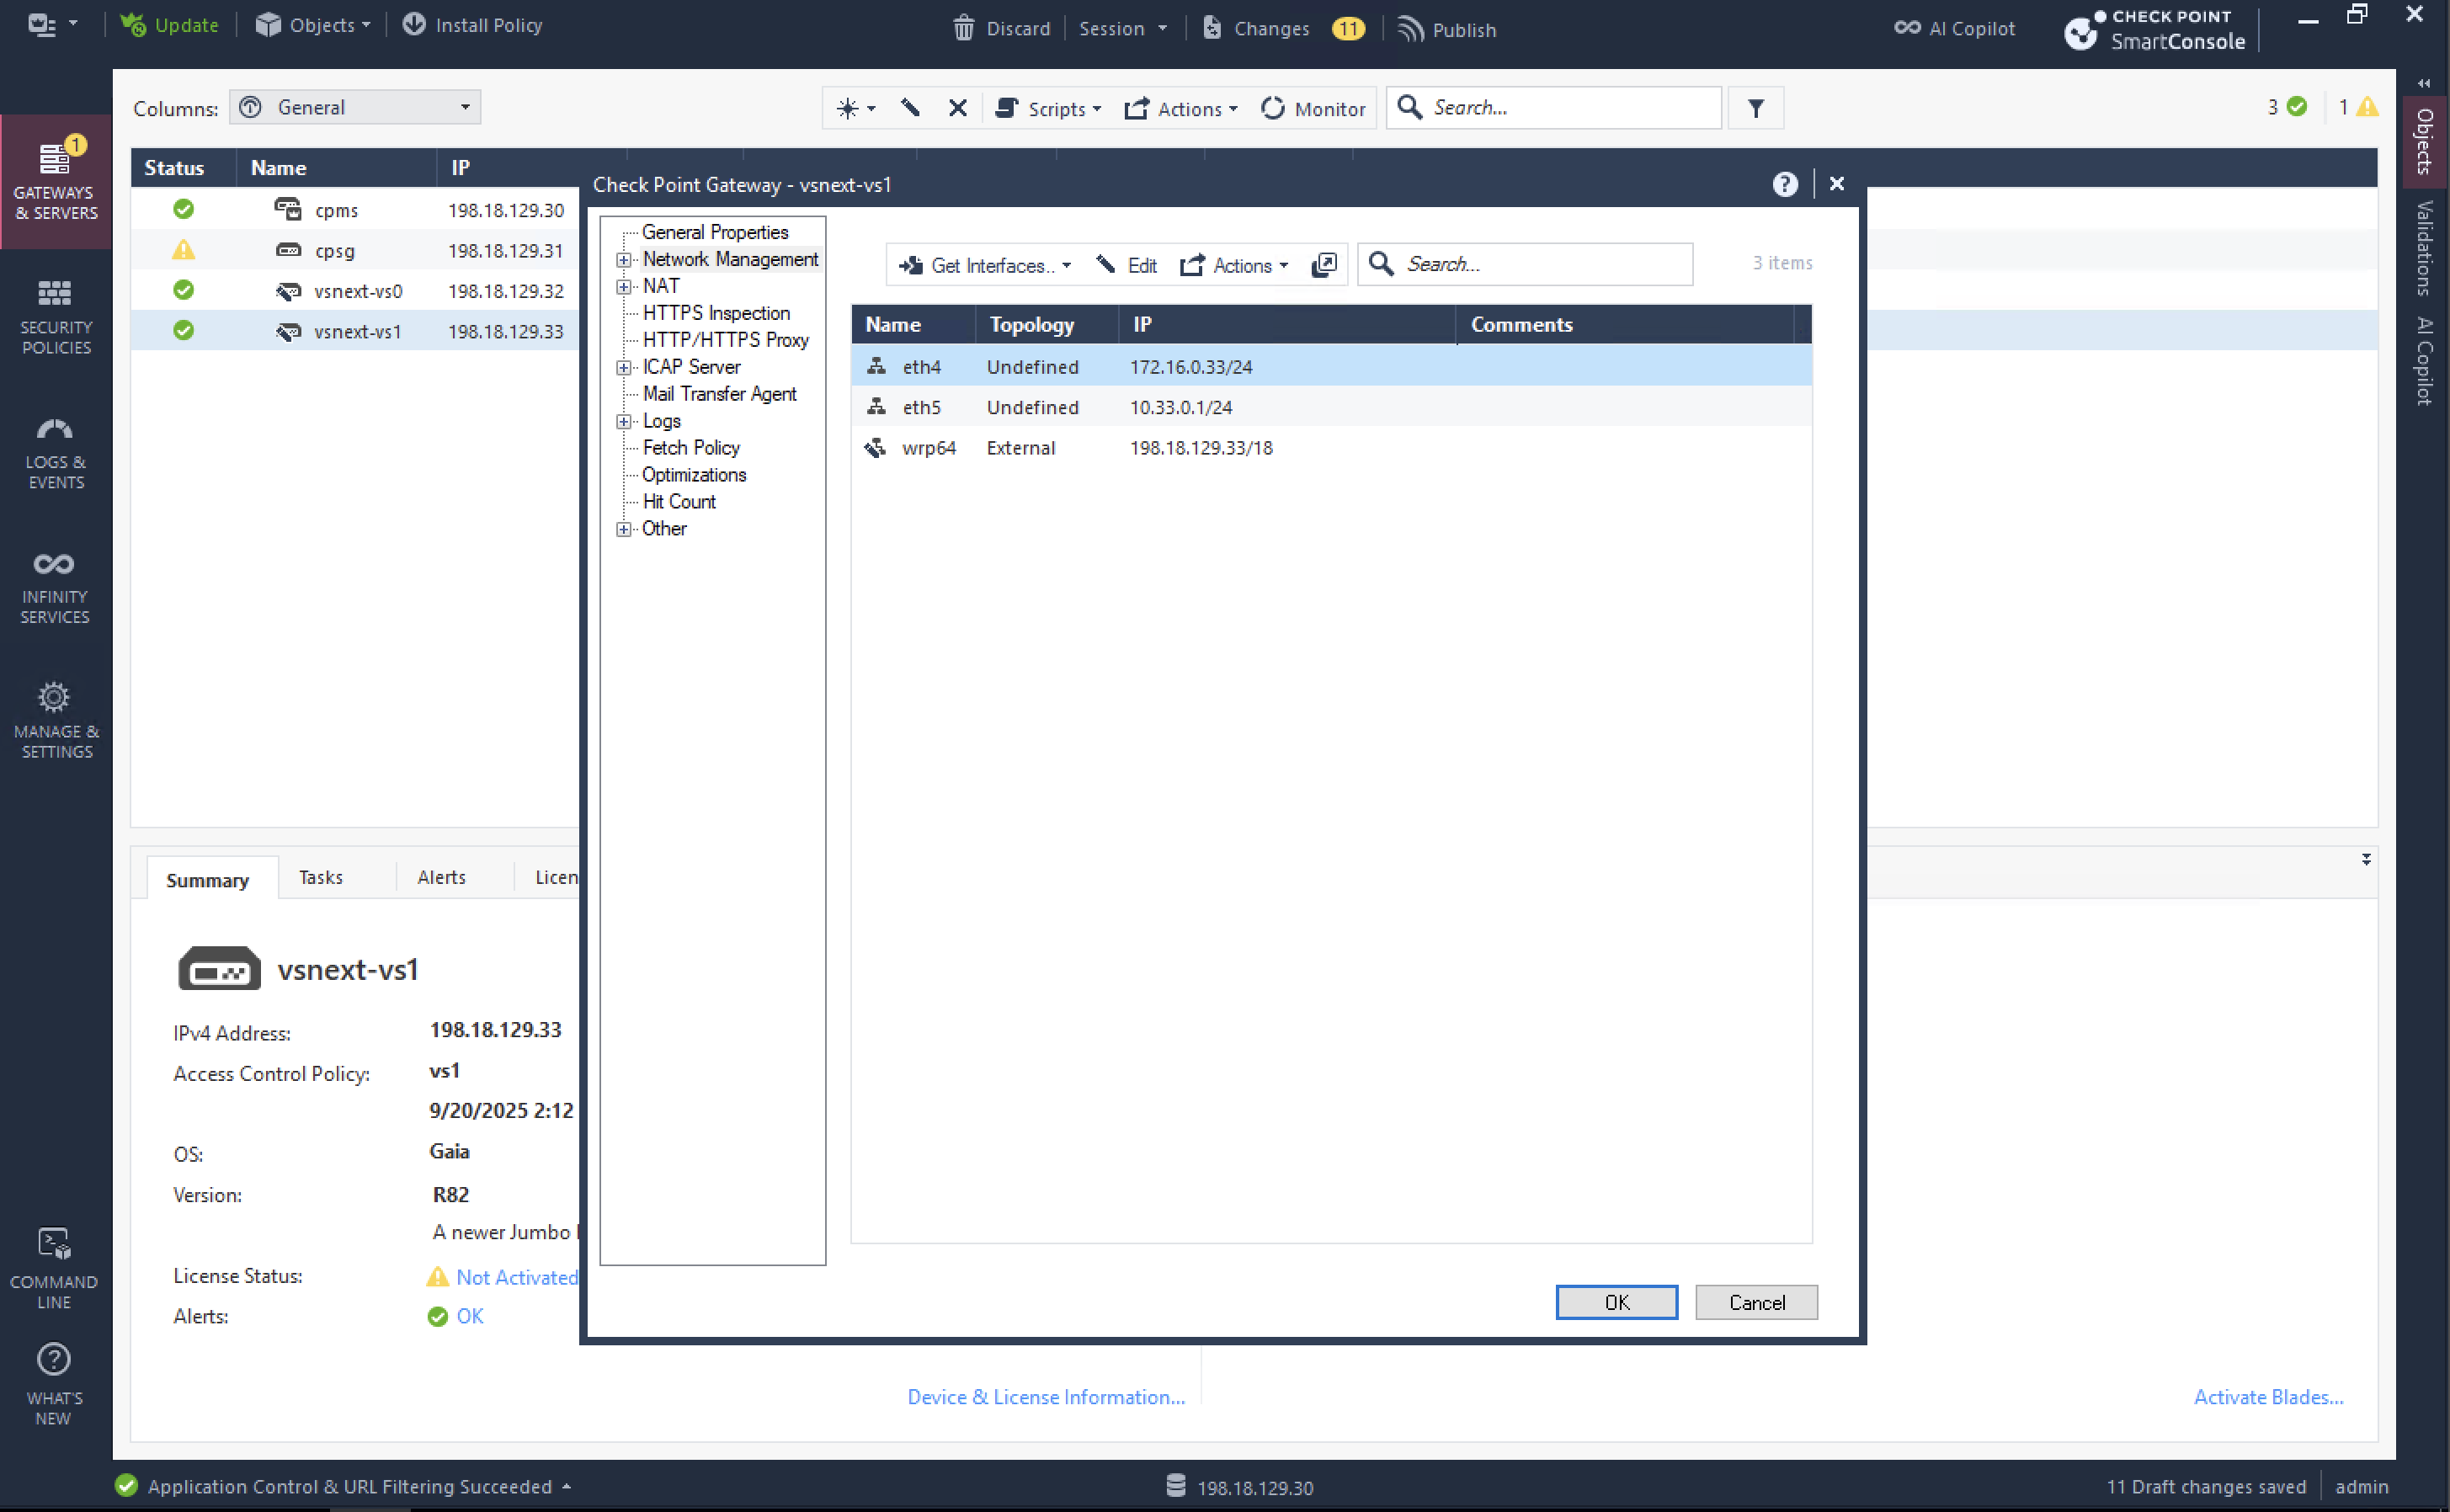Open the Columns General dropdown

coord(355,108)
